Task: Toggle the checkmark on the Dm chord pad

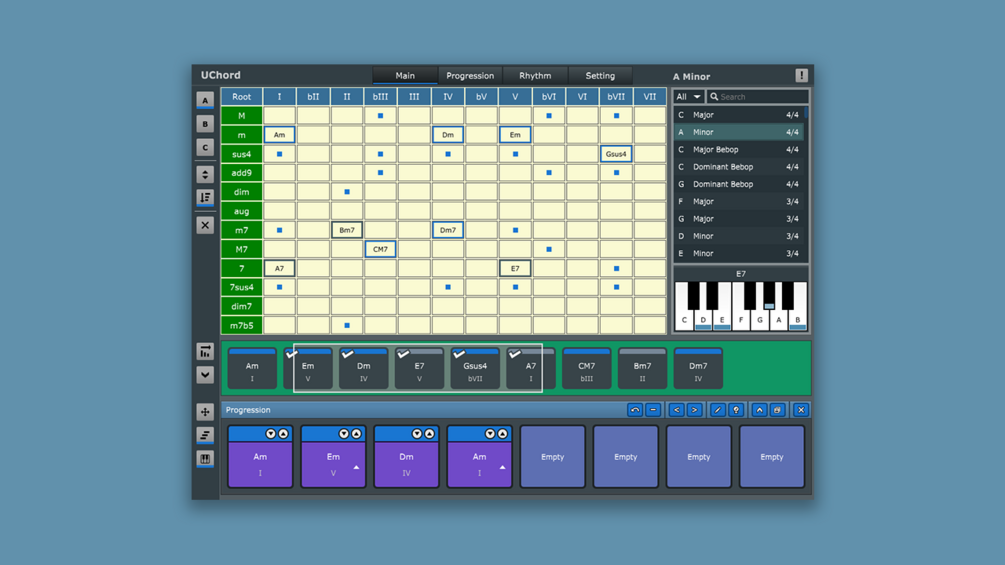Action: tap(347, 354)
